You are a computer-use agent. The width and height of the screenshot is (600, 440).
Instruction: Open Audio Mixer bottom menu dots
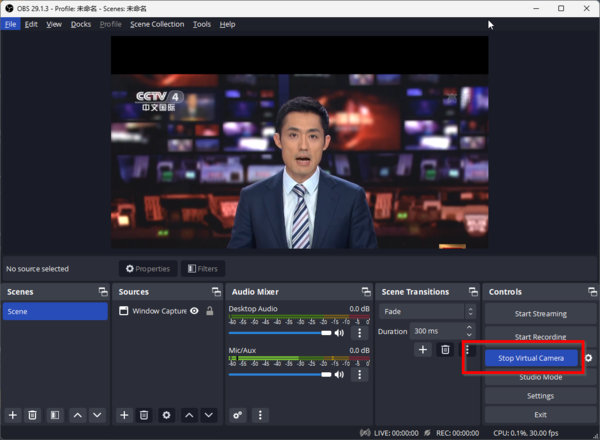pyautogui.click(x=260, y=415)
